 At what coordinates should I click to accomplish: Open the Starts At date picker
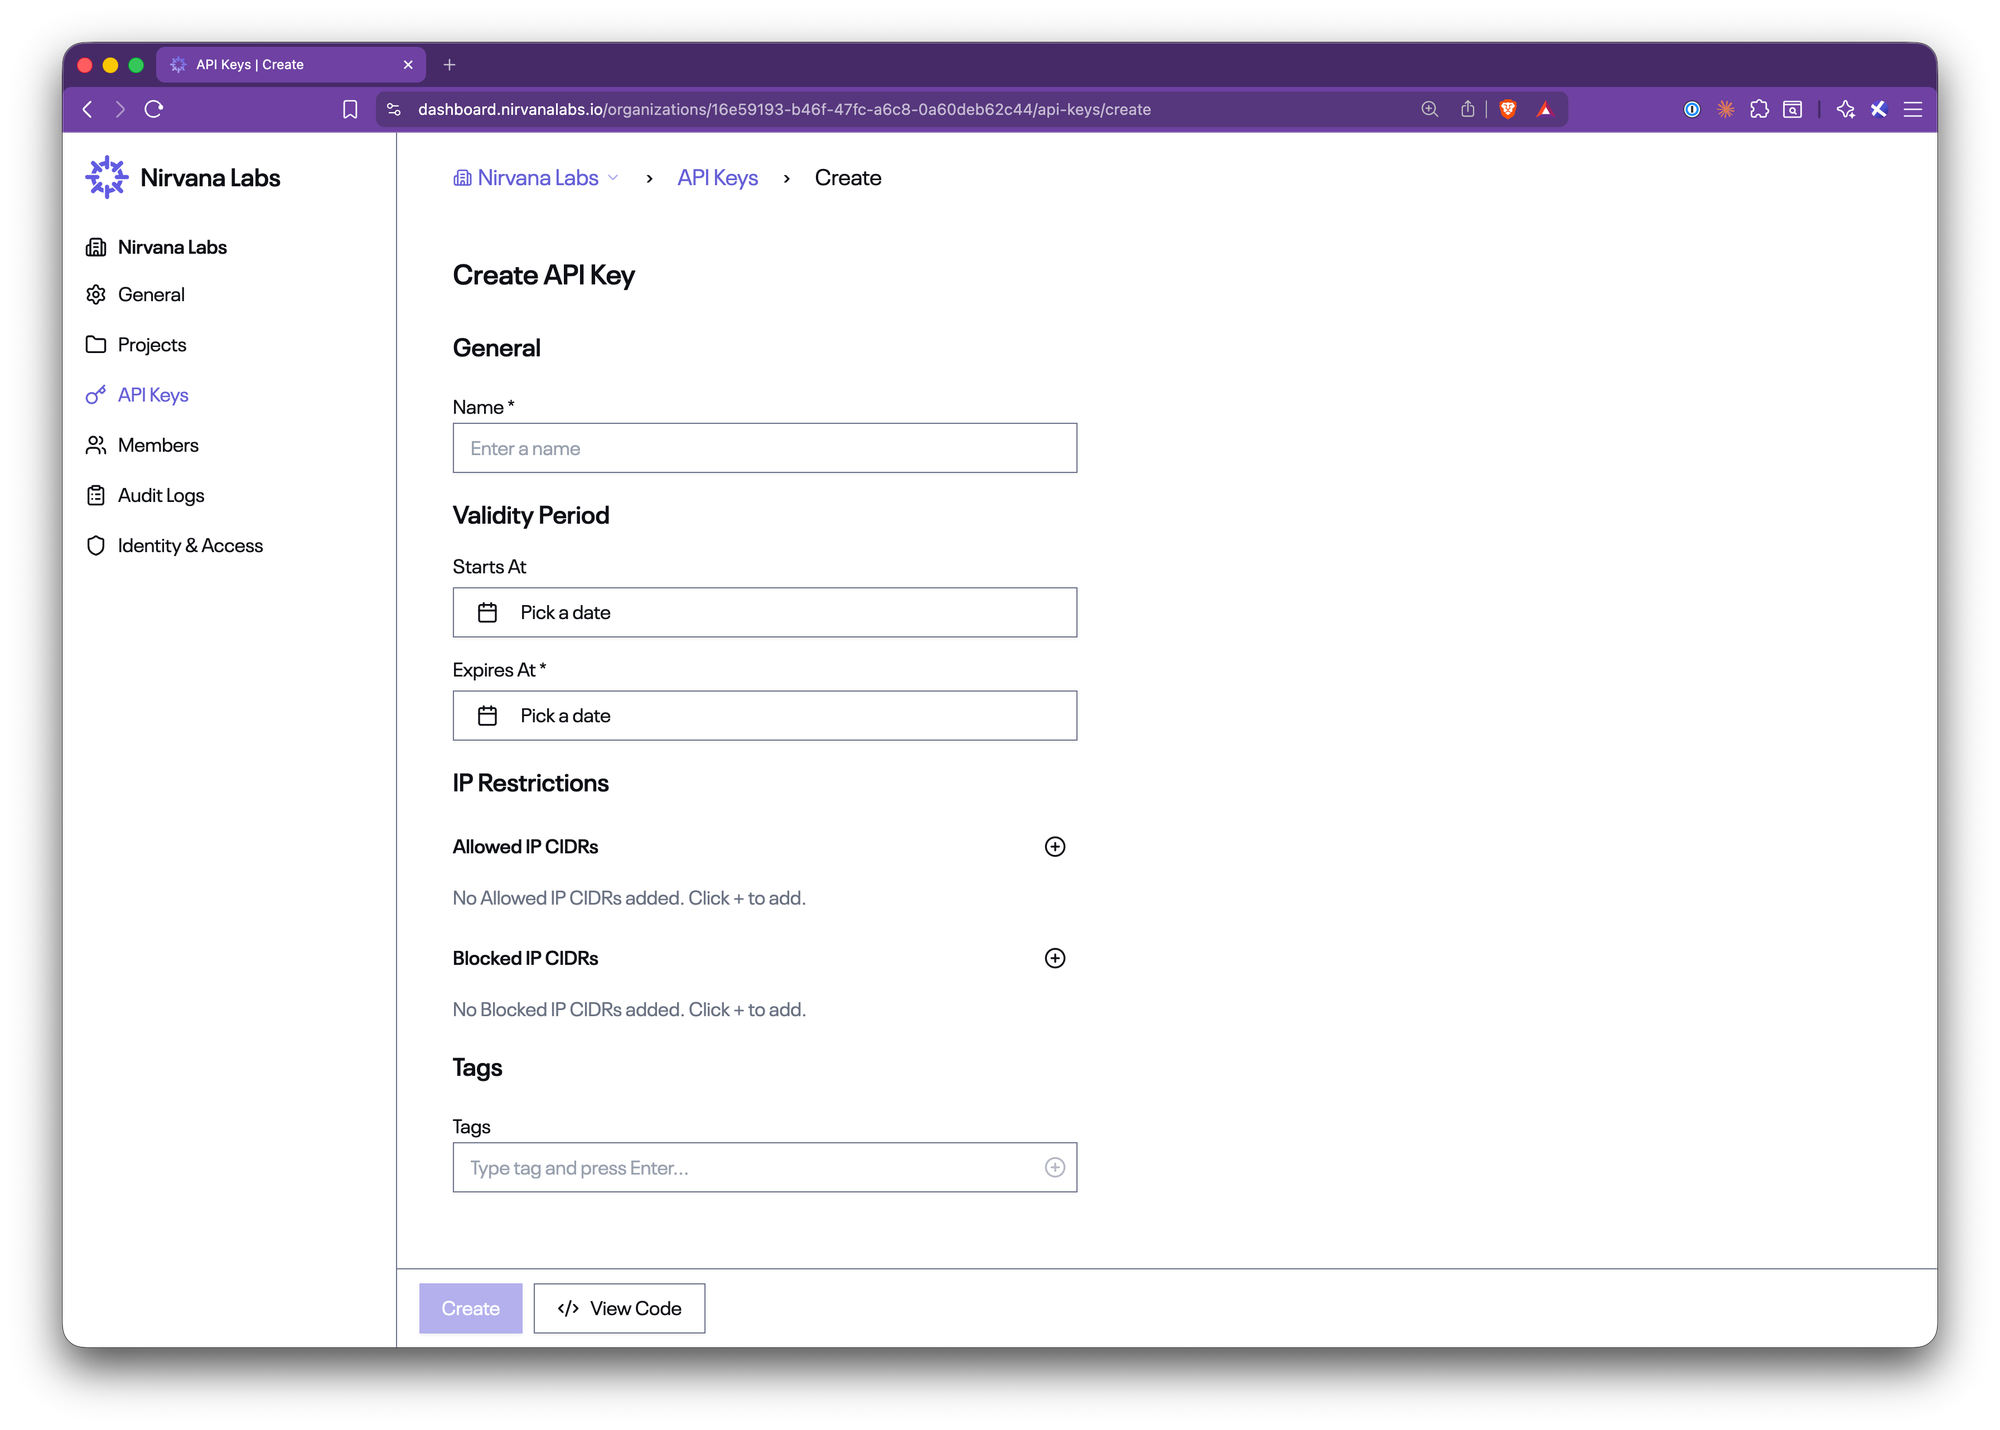[764, 612]
